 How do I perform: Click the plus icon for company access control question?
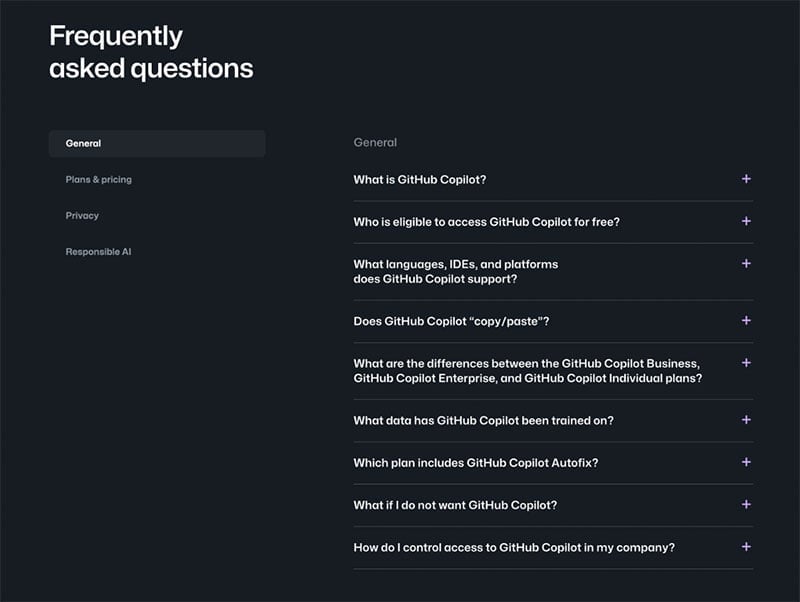[x=746, y=547]
